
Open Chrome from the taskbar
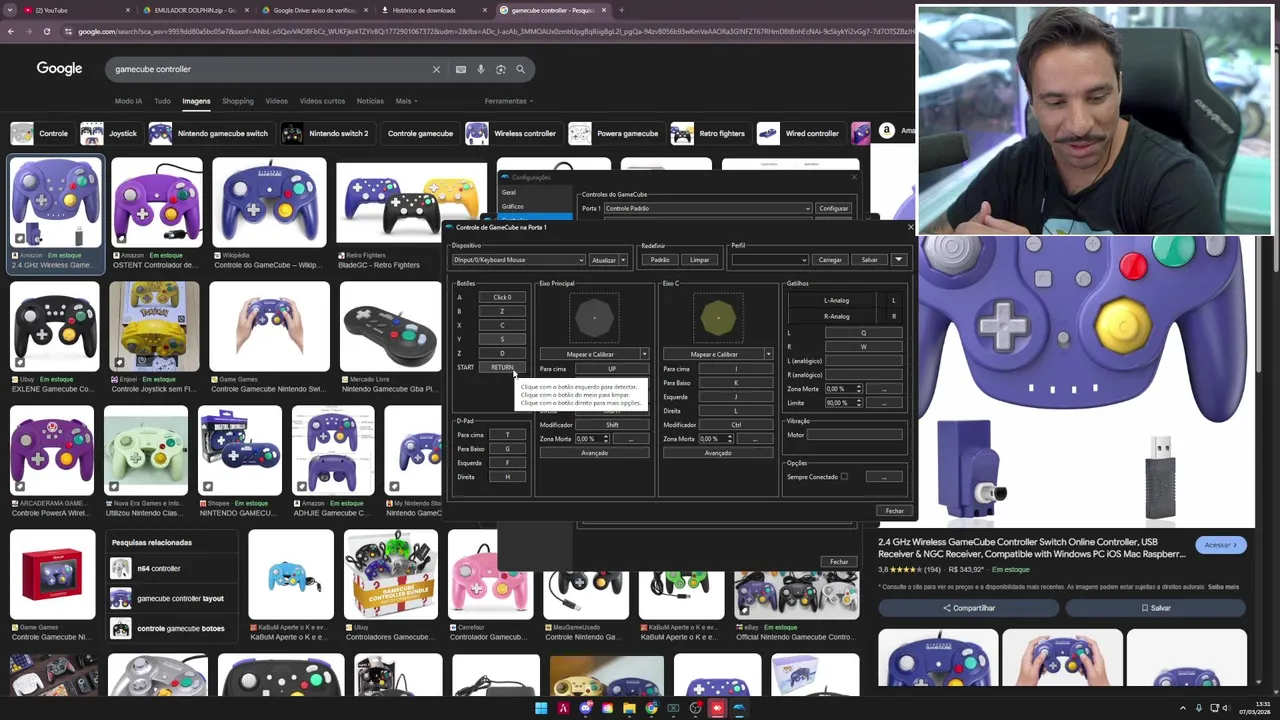[651, 708]
